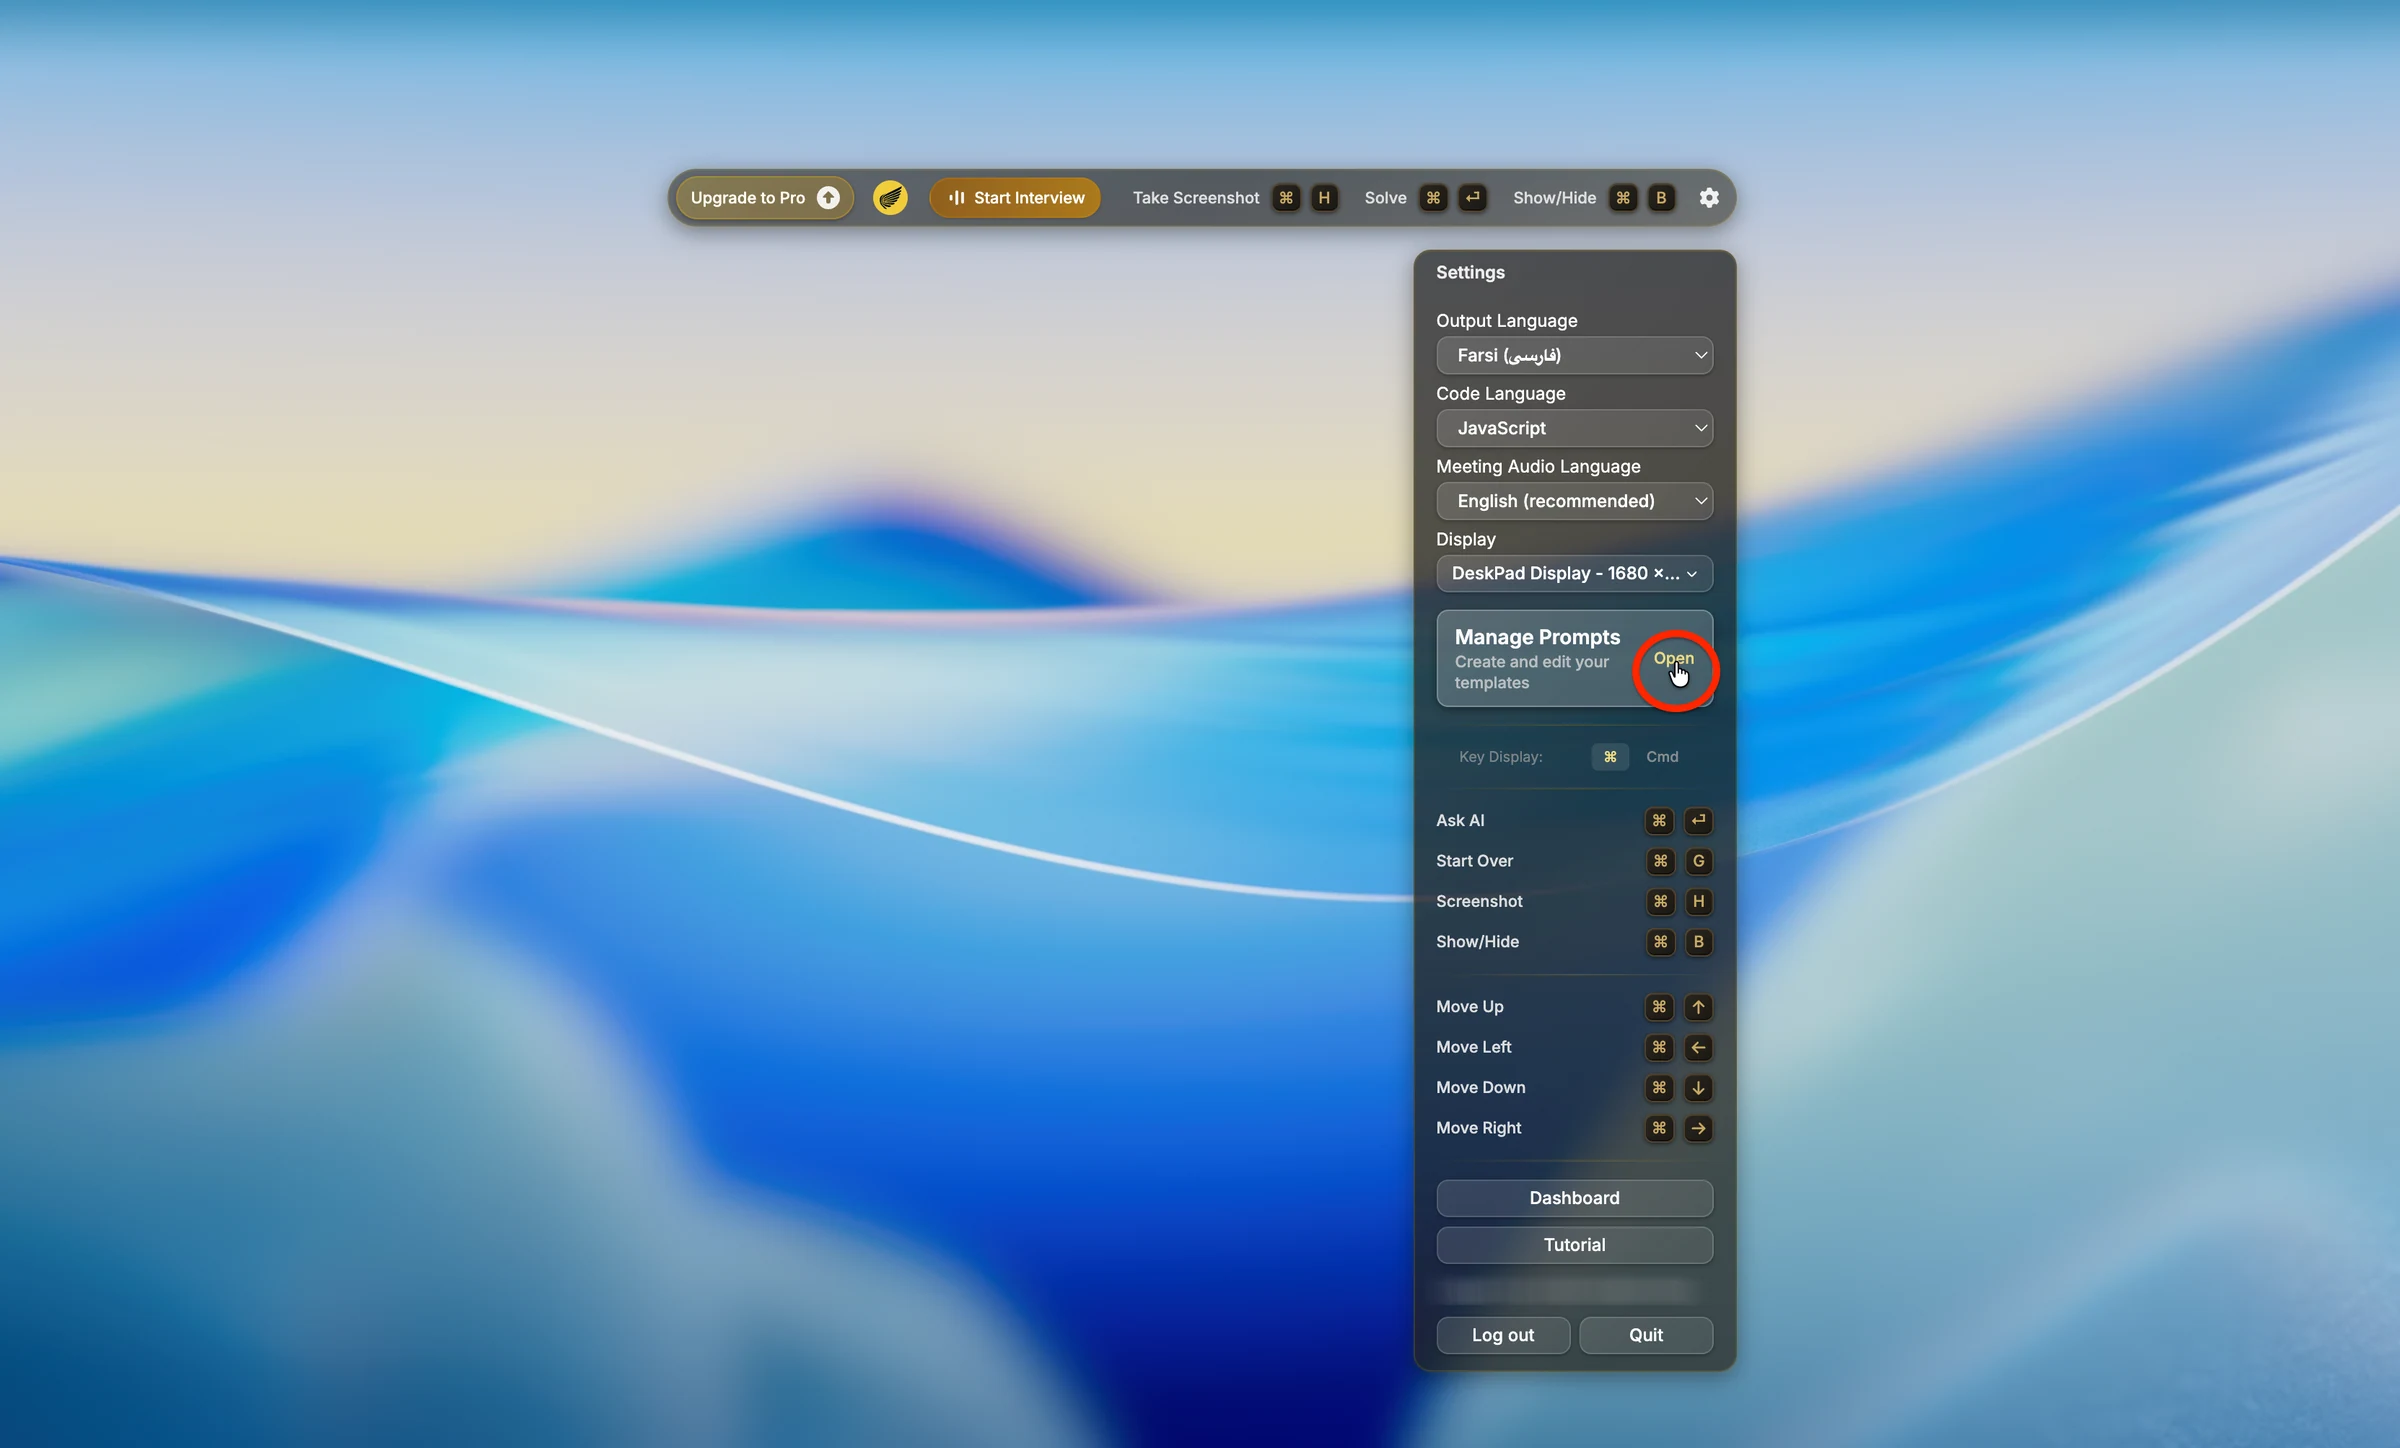
Task: Click the B key icon in settings Show/Hide row
Action: pyautogui.click(x=1698, y=942)
